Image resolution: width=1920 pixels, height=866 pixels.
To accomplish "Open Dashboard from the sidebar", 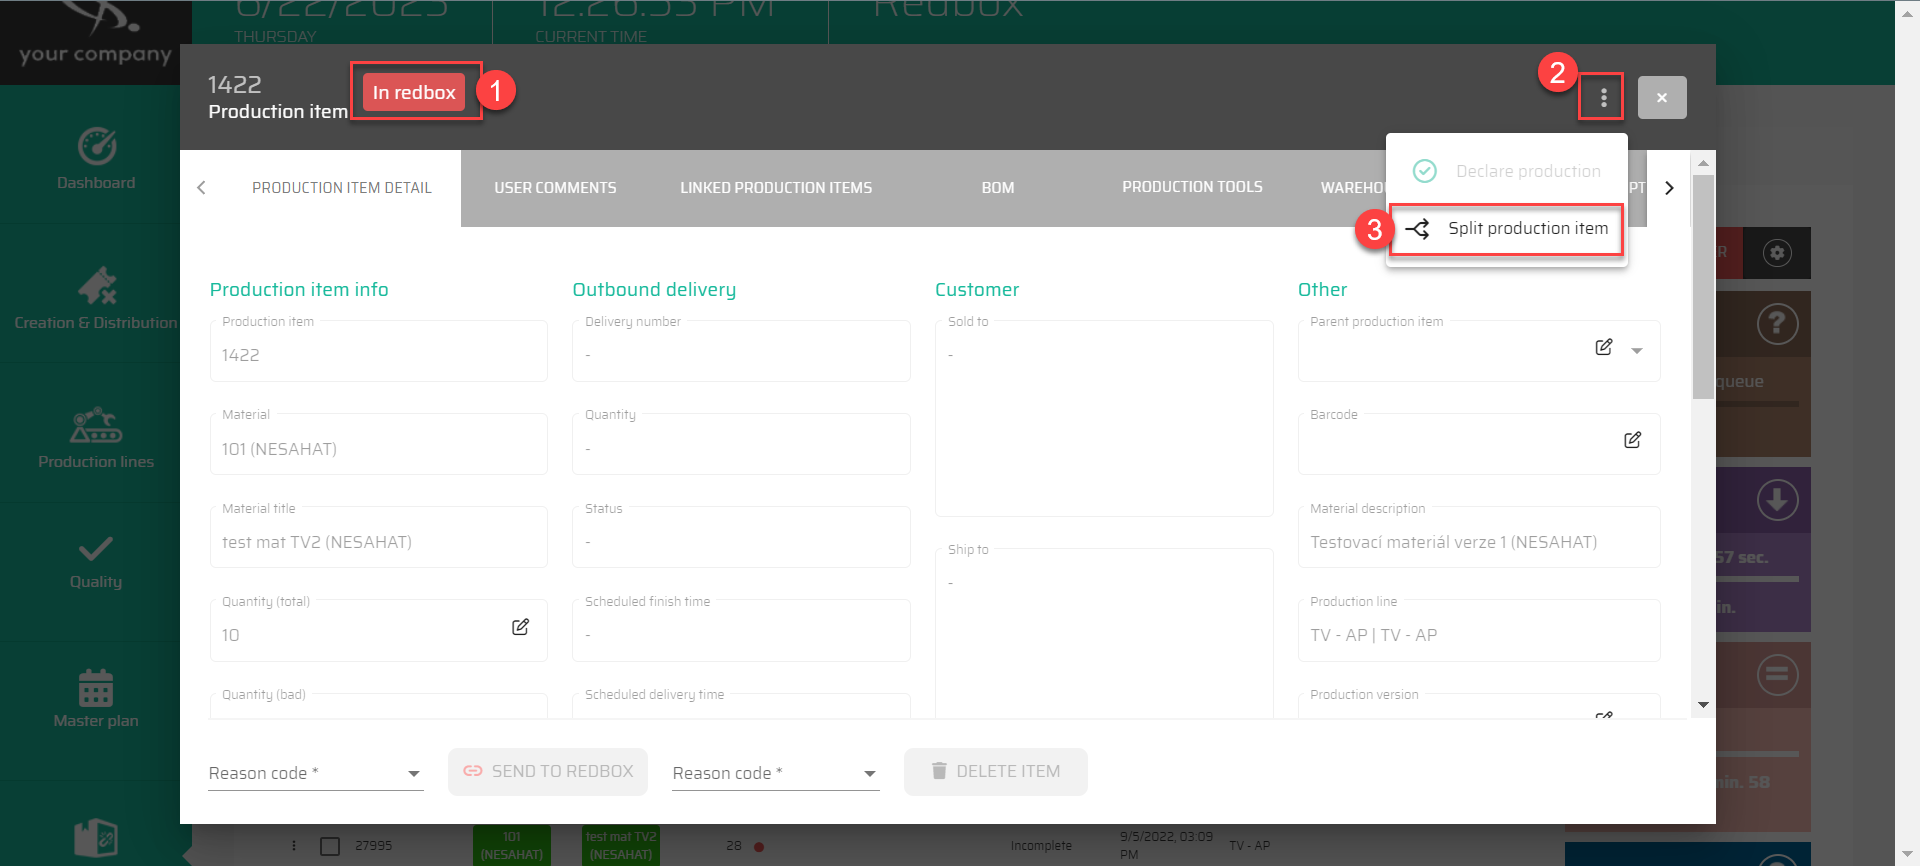I will coord(96,159).
